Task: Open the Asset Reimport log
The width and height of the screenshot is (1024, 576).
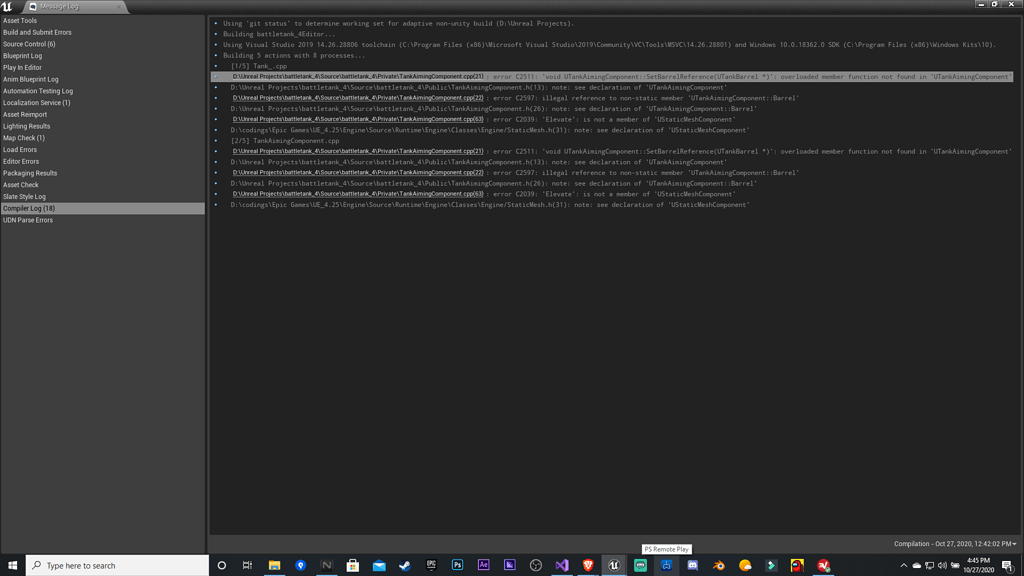Action: pyautogui.click(x=103, y=114)
